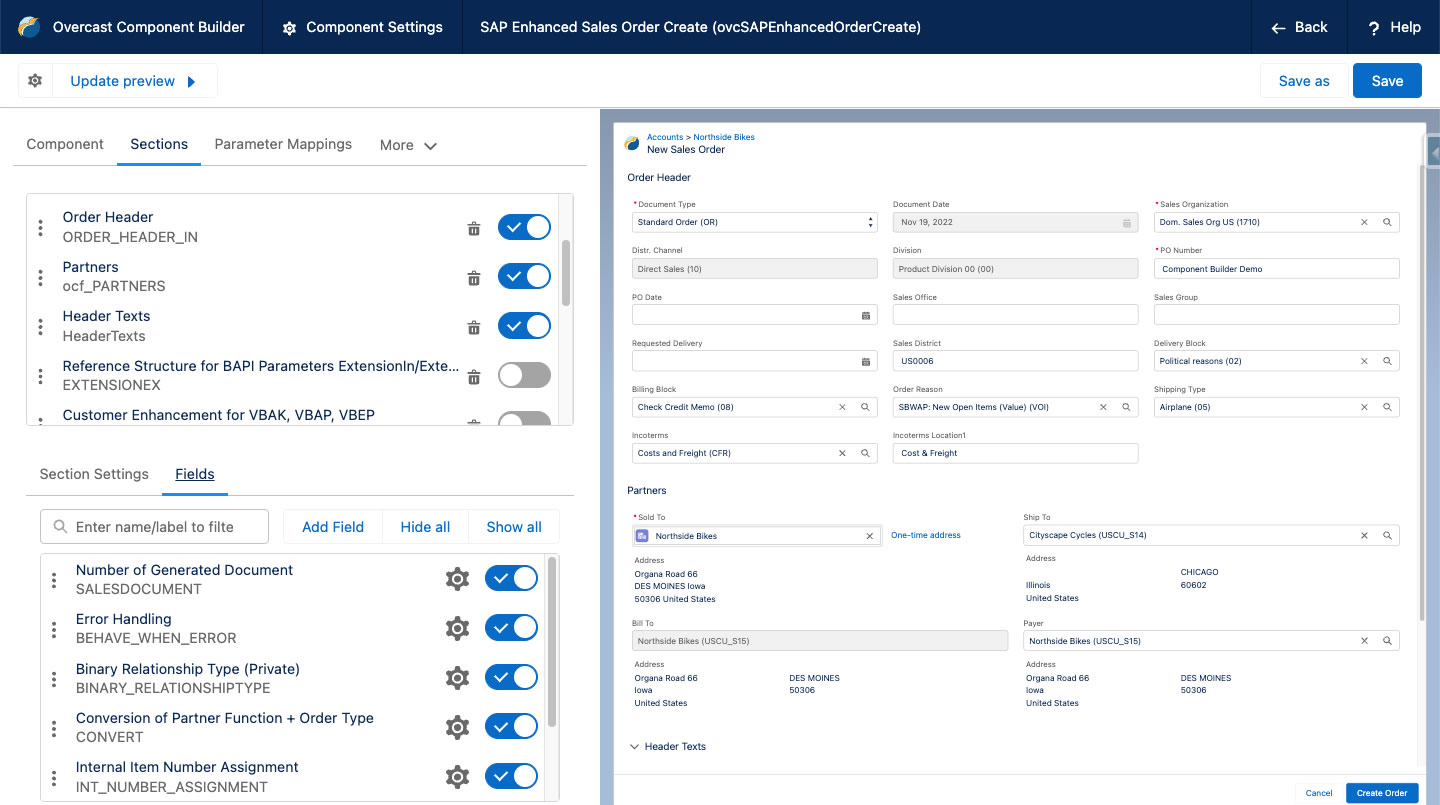Click the Hide all button
Image resolution: width=1440 pixels, height=805 pixels.
tap(425, 527)
